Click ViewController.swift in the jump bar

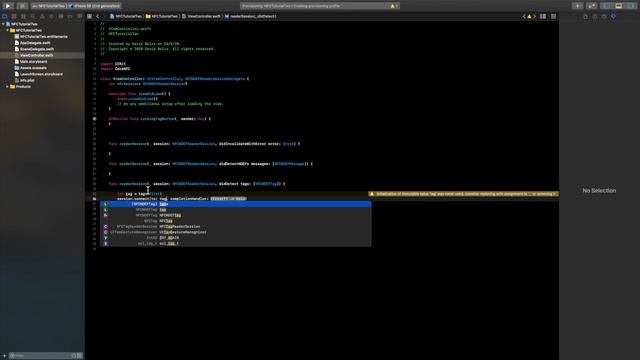(x=201, y=16)
